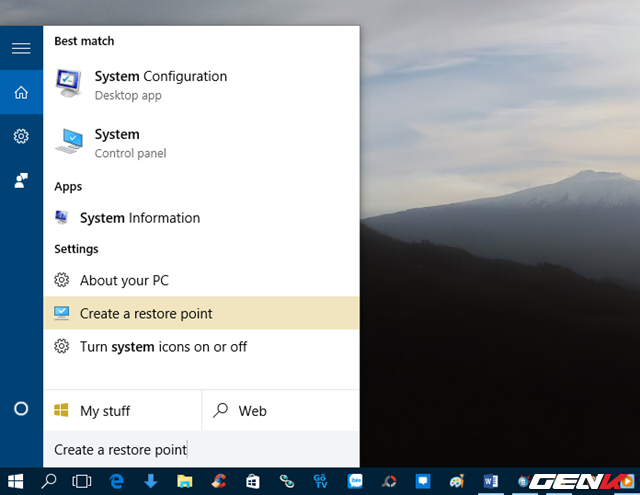Select the Home icon in sidebar
Screen dimensions: 640x495
coord(21,93)
